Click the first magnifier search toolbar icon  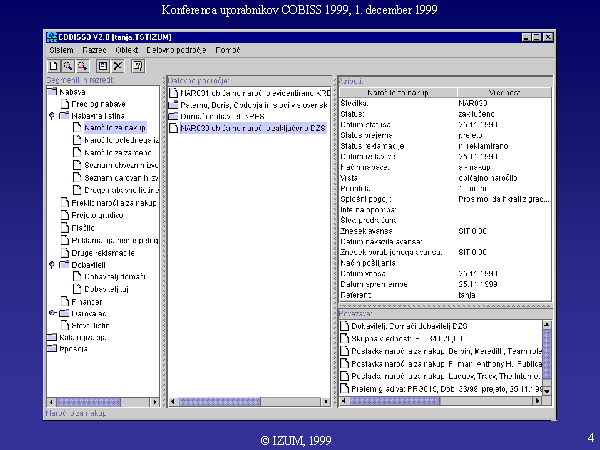[67, 65]
